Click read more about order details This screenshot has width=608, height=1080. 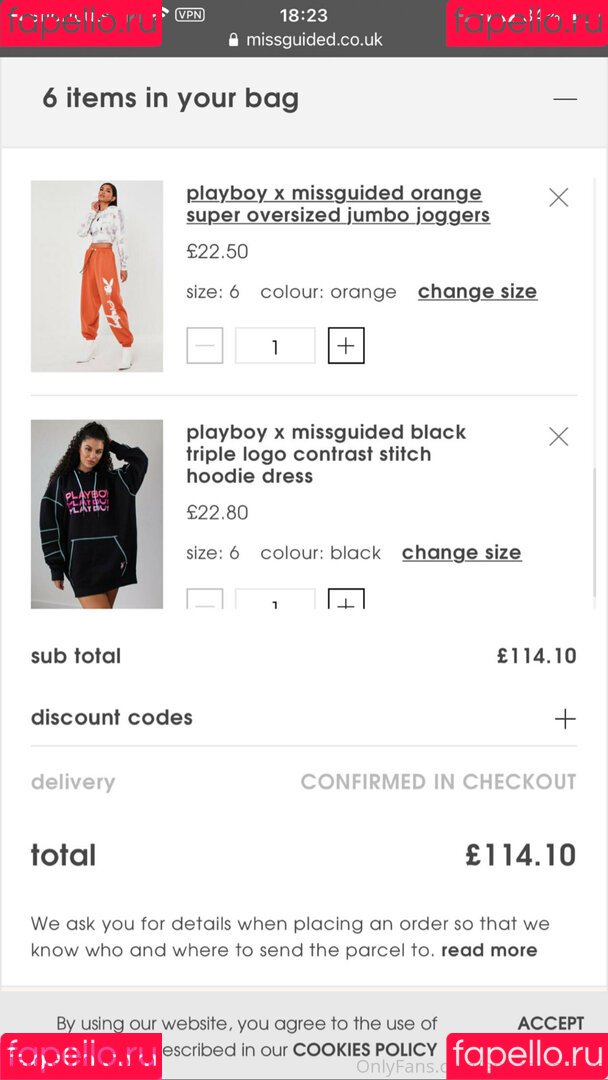[x=489, y=950]
